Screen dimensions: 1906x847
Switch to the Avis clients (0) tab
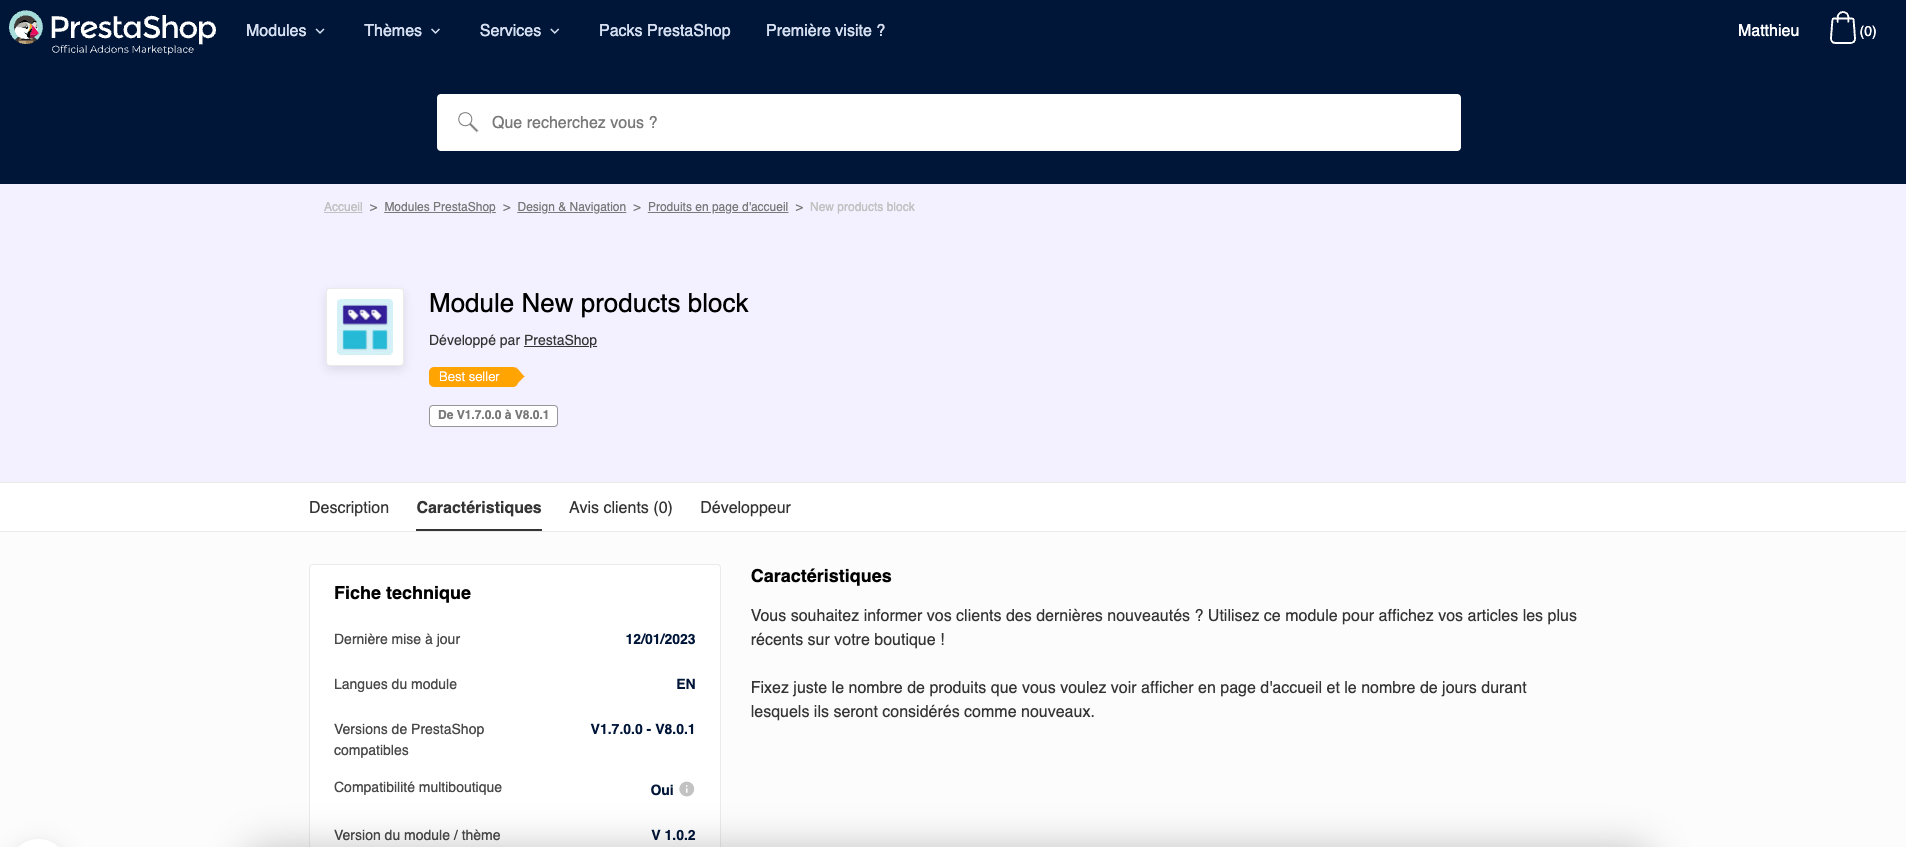tap(621, 508)
